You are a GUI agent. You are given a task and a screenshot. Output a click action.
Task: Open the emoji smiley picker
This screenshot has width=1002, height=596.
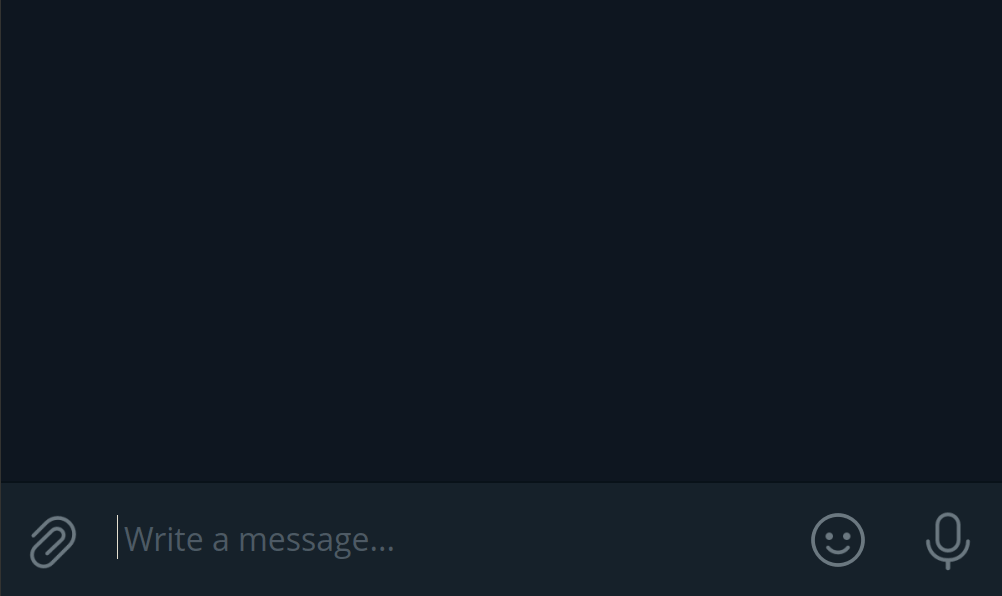[838, 540]
